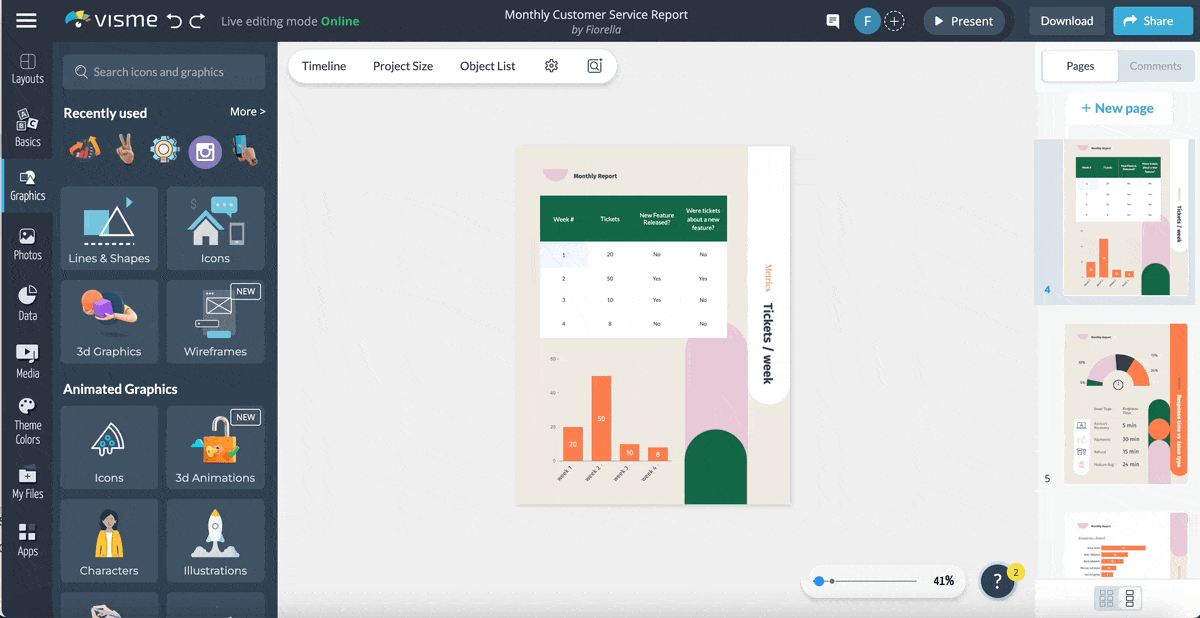Image resolution: width=1200 pixels, height=618 pixels.
Task: Switch to the Comments tab
Action: pos(1155,66)
